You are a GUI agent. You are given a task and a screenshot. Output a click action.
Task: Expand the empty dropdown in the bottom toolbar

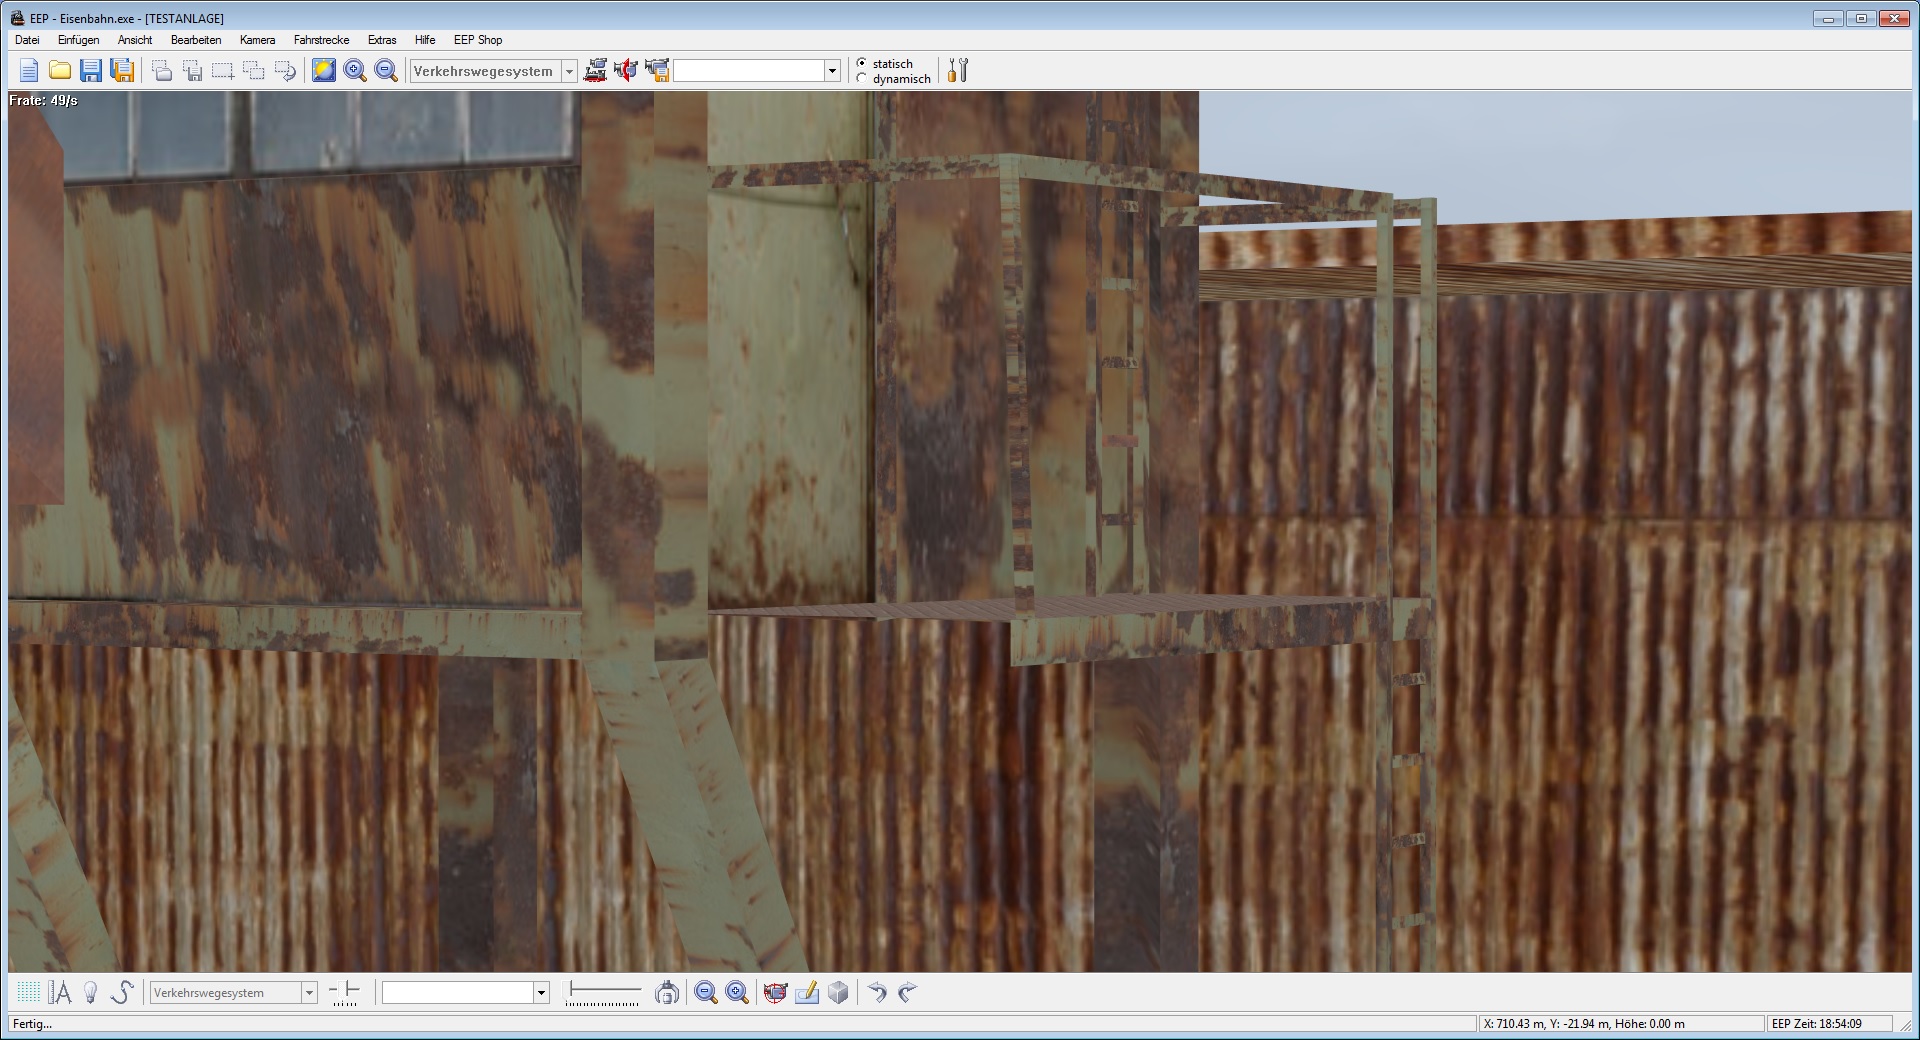[541, 993]
